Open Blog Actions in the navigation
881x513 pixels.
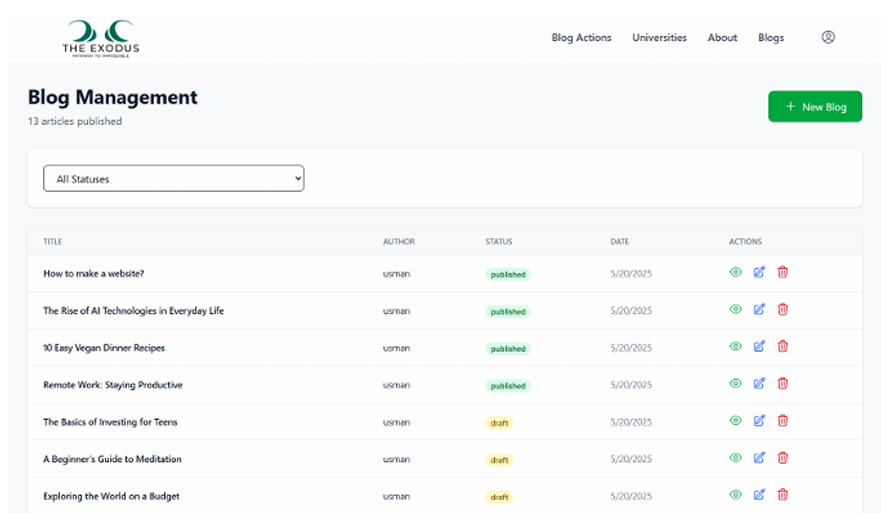click(581, 38)
